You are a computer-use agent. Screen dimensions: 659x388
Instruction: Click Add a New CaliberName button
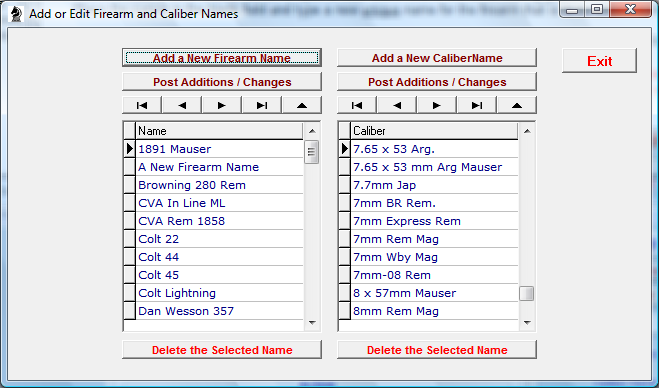point(437,58)
